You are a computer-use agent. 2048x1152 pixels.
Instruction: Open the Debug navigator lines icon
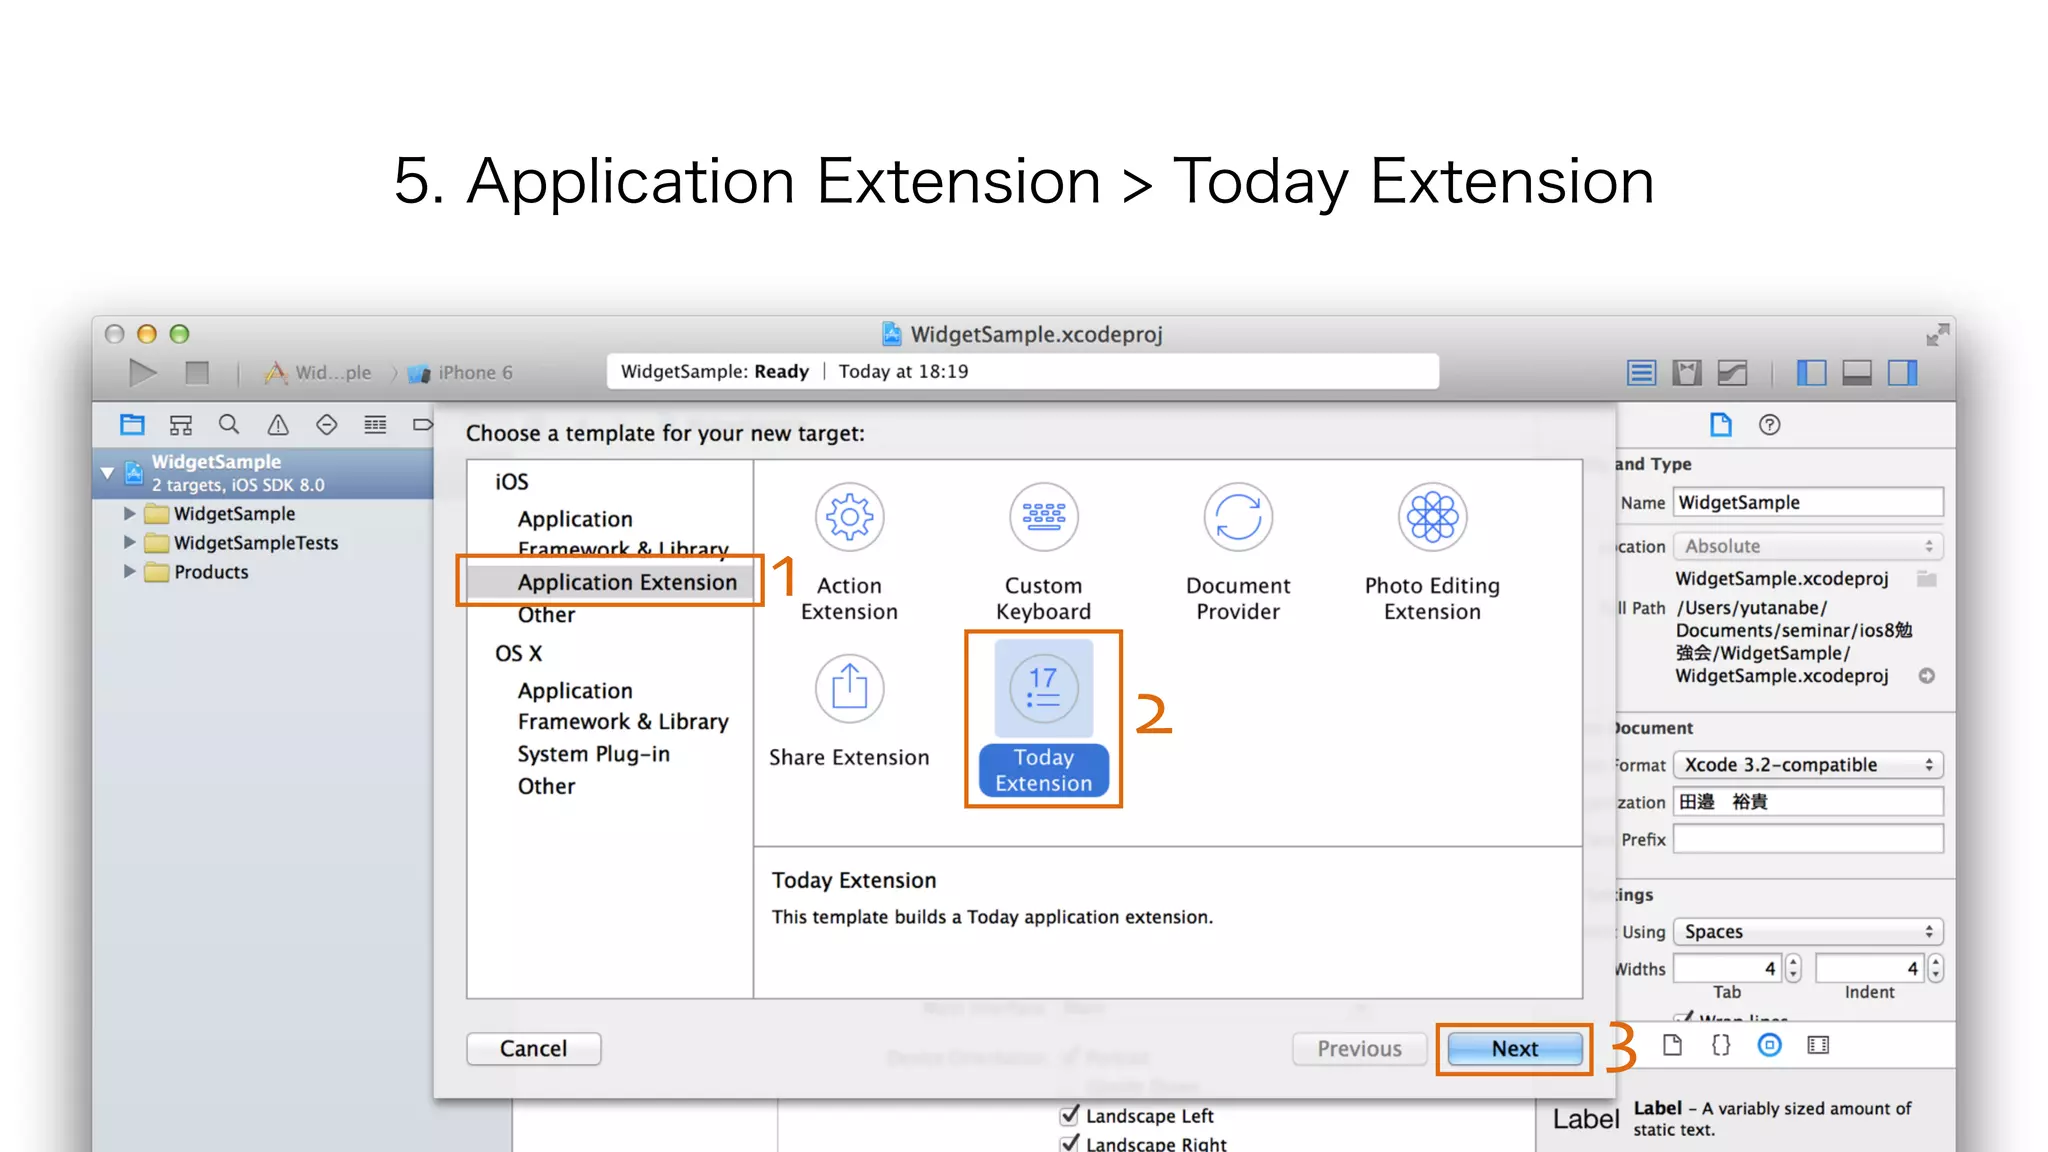(x=375, y=425)
